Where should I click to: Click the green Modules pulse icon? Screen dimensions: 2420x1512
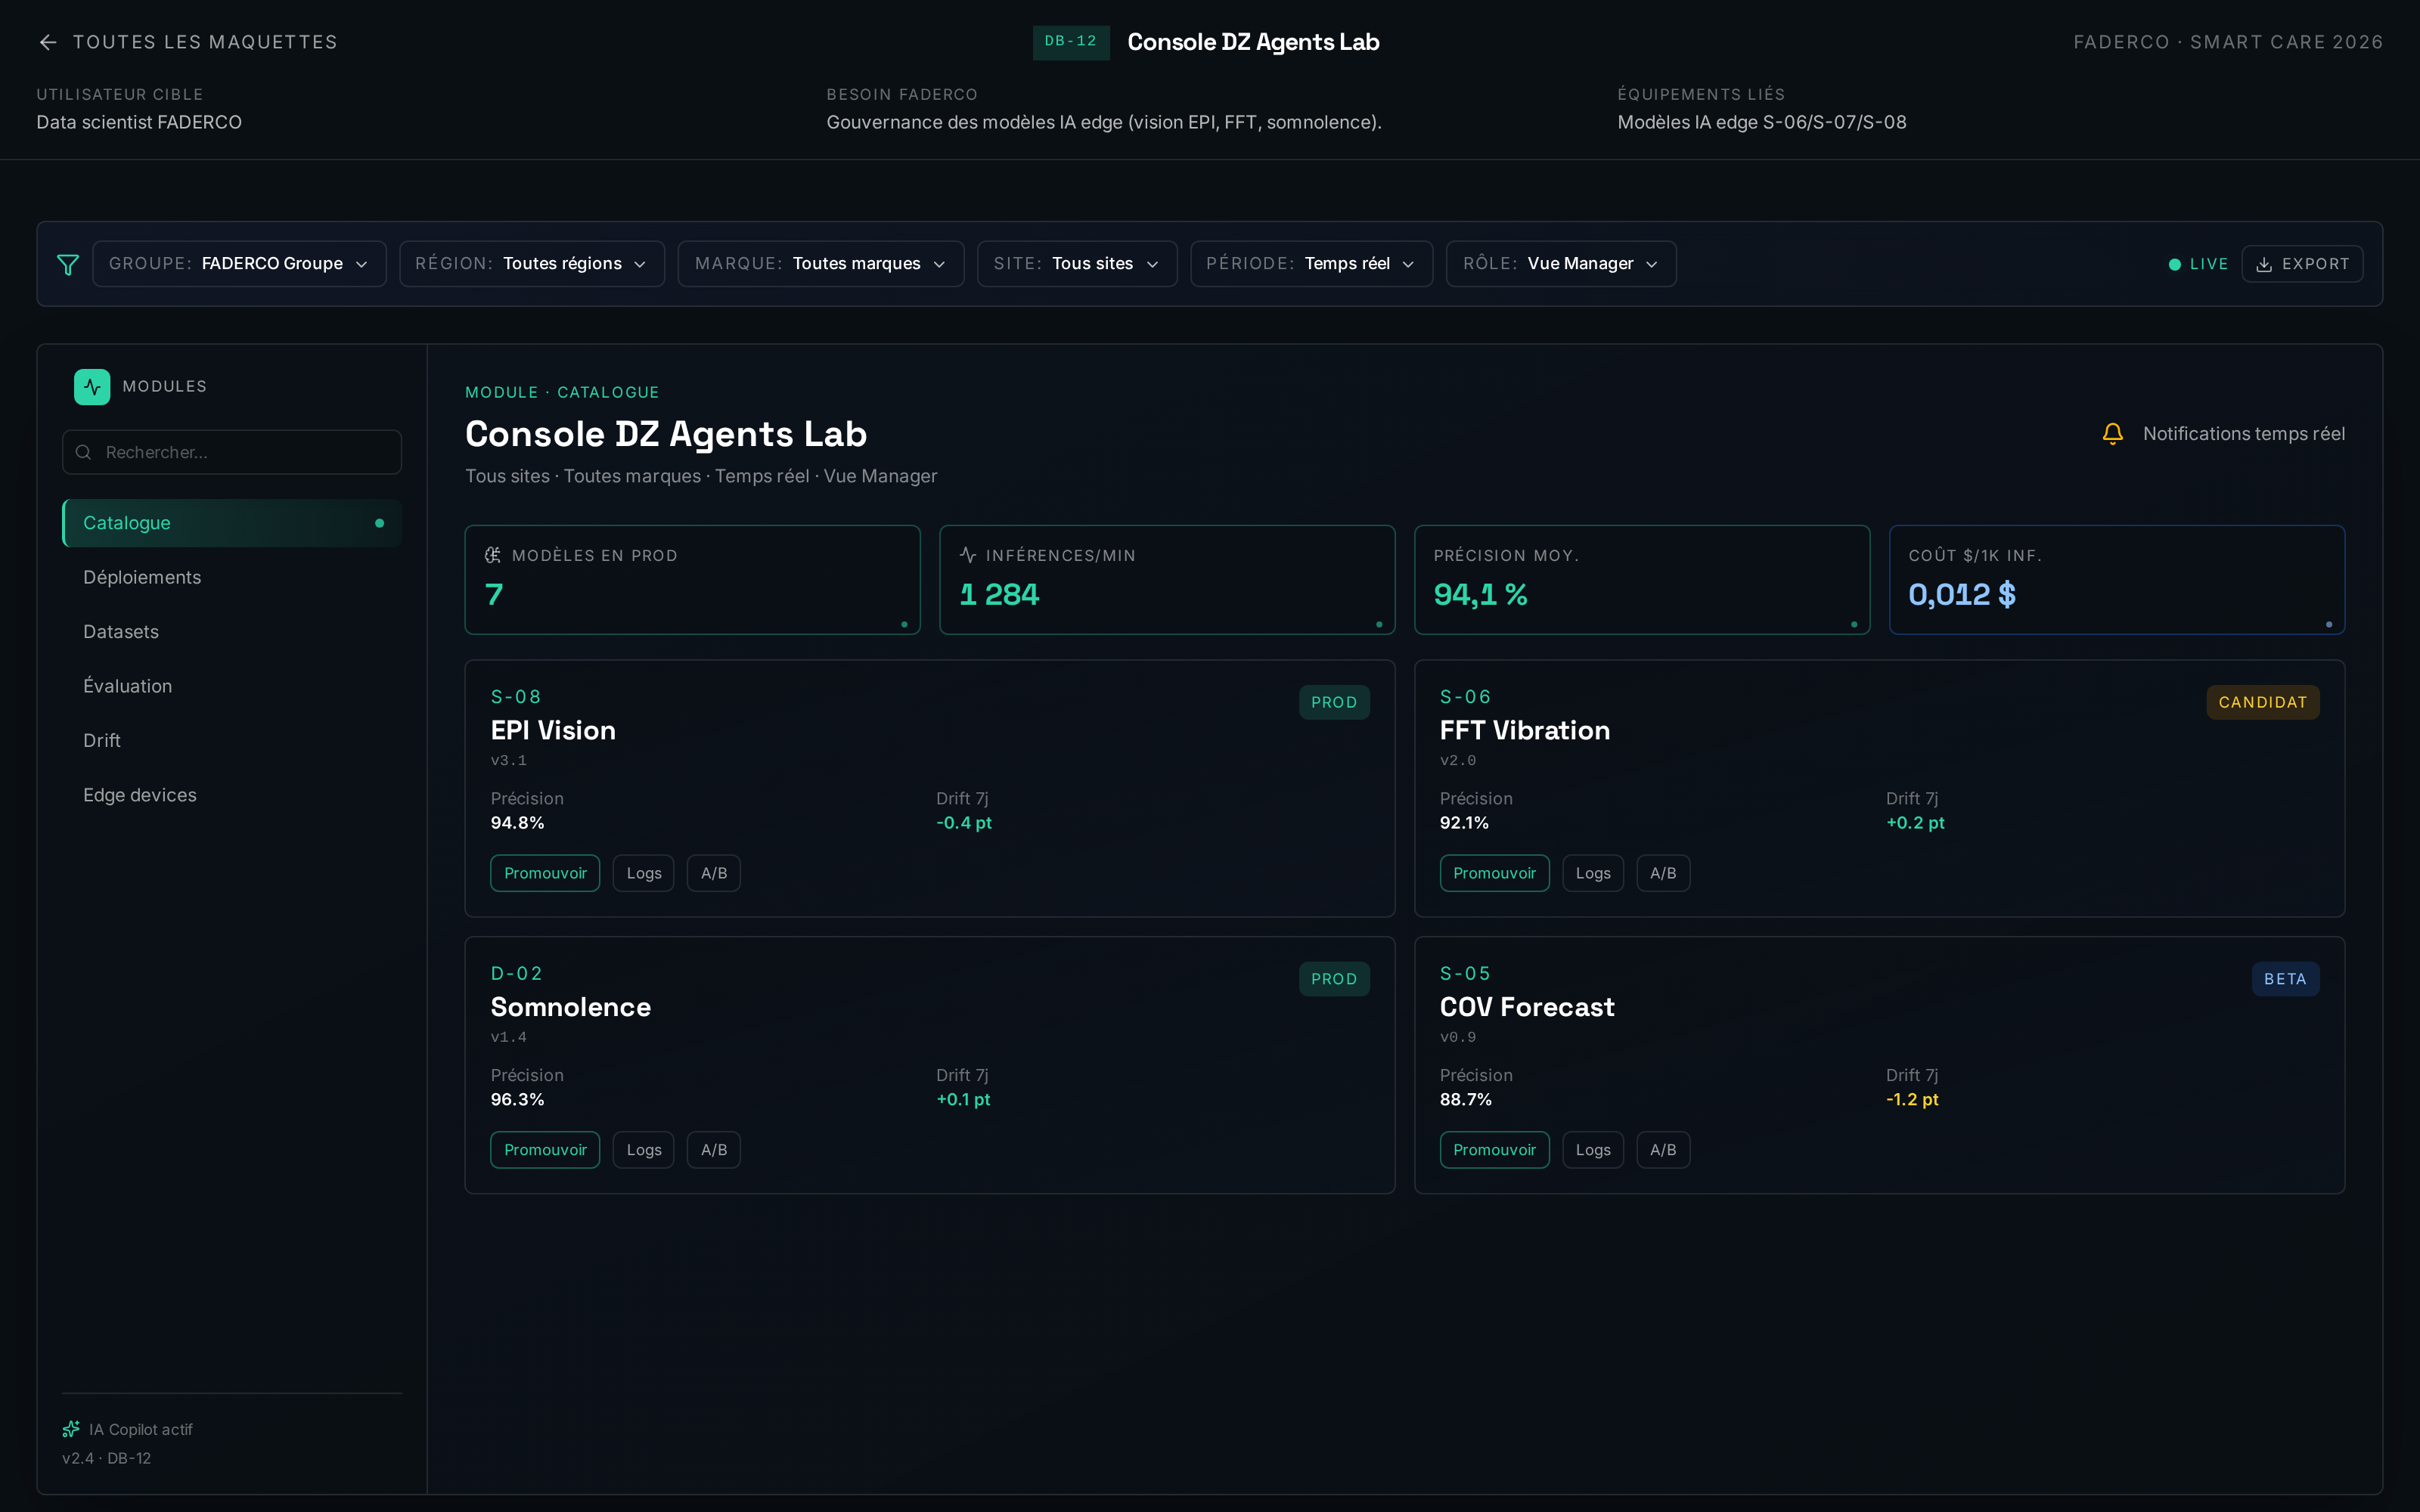point(92,387)
